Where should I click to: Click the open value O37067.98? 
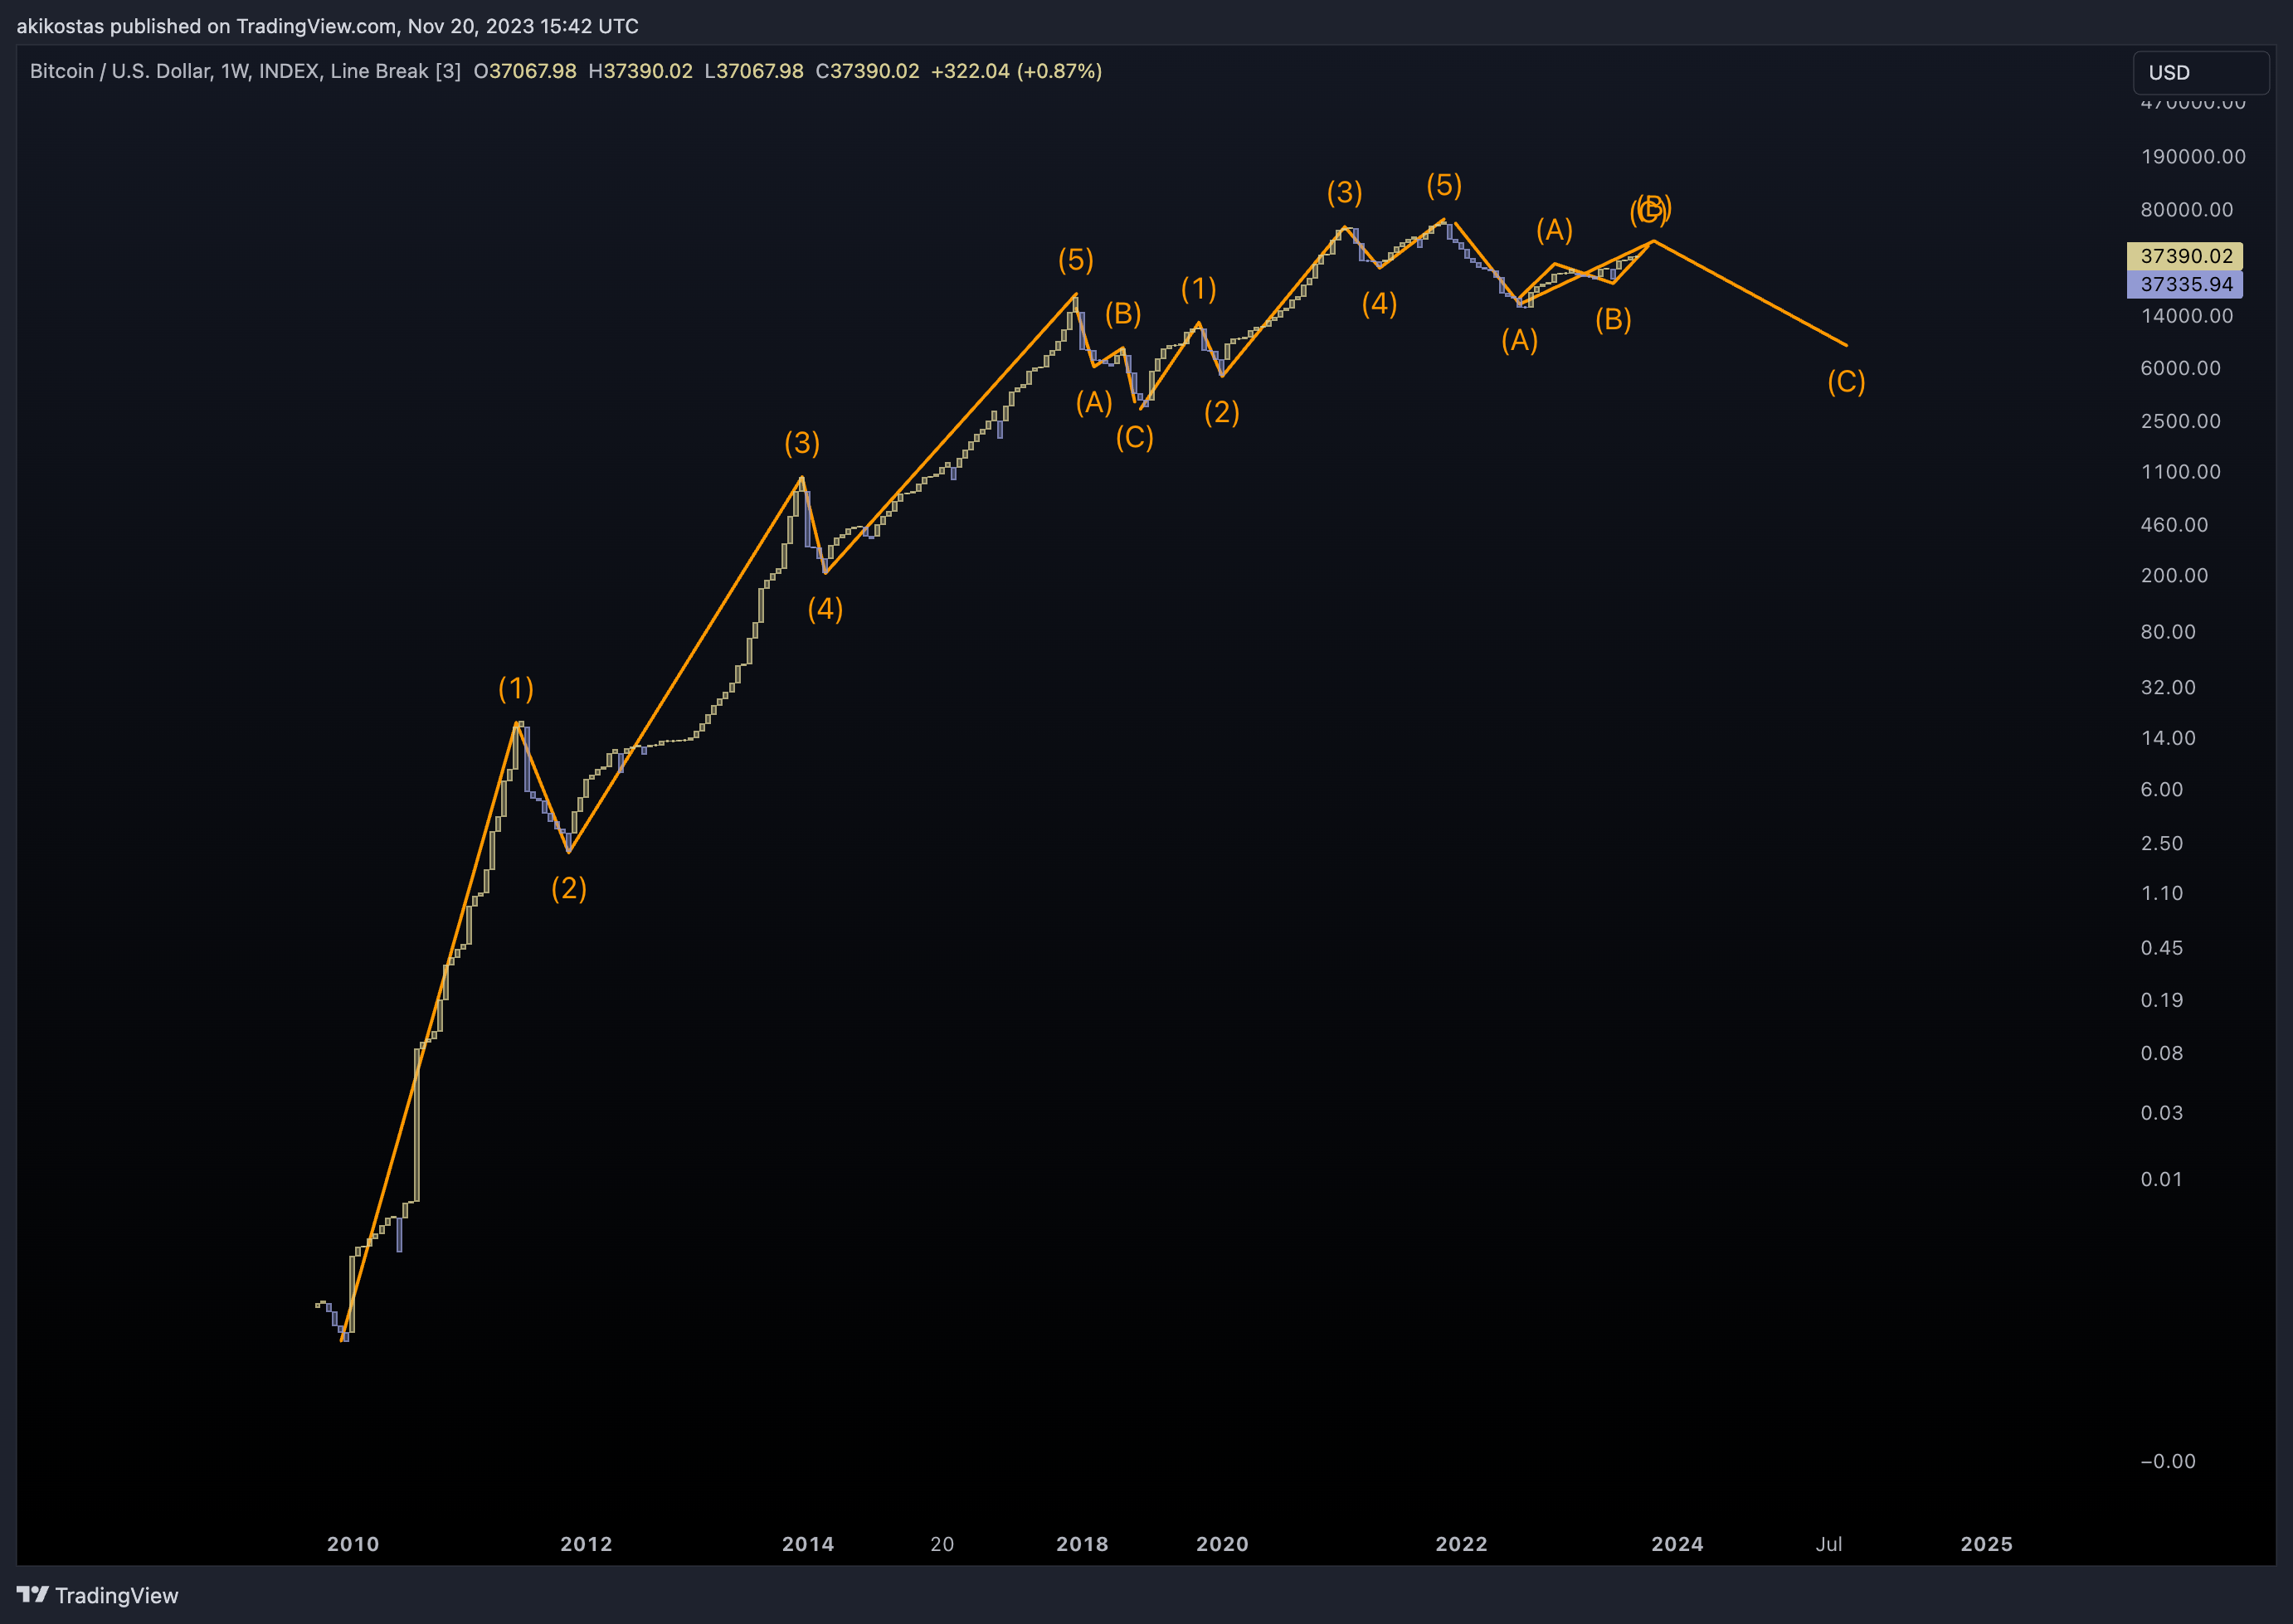tap(525, 71)
